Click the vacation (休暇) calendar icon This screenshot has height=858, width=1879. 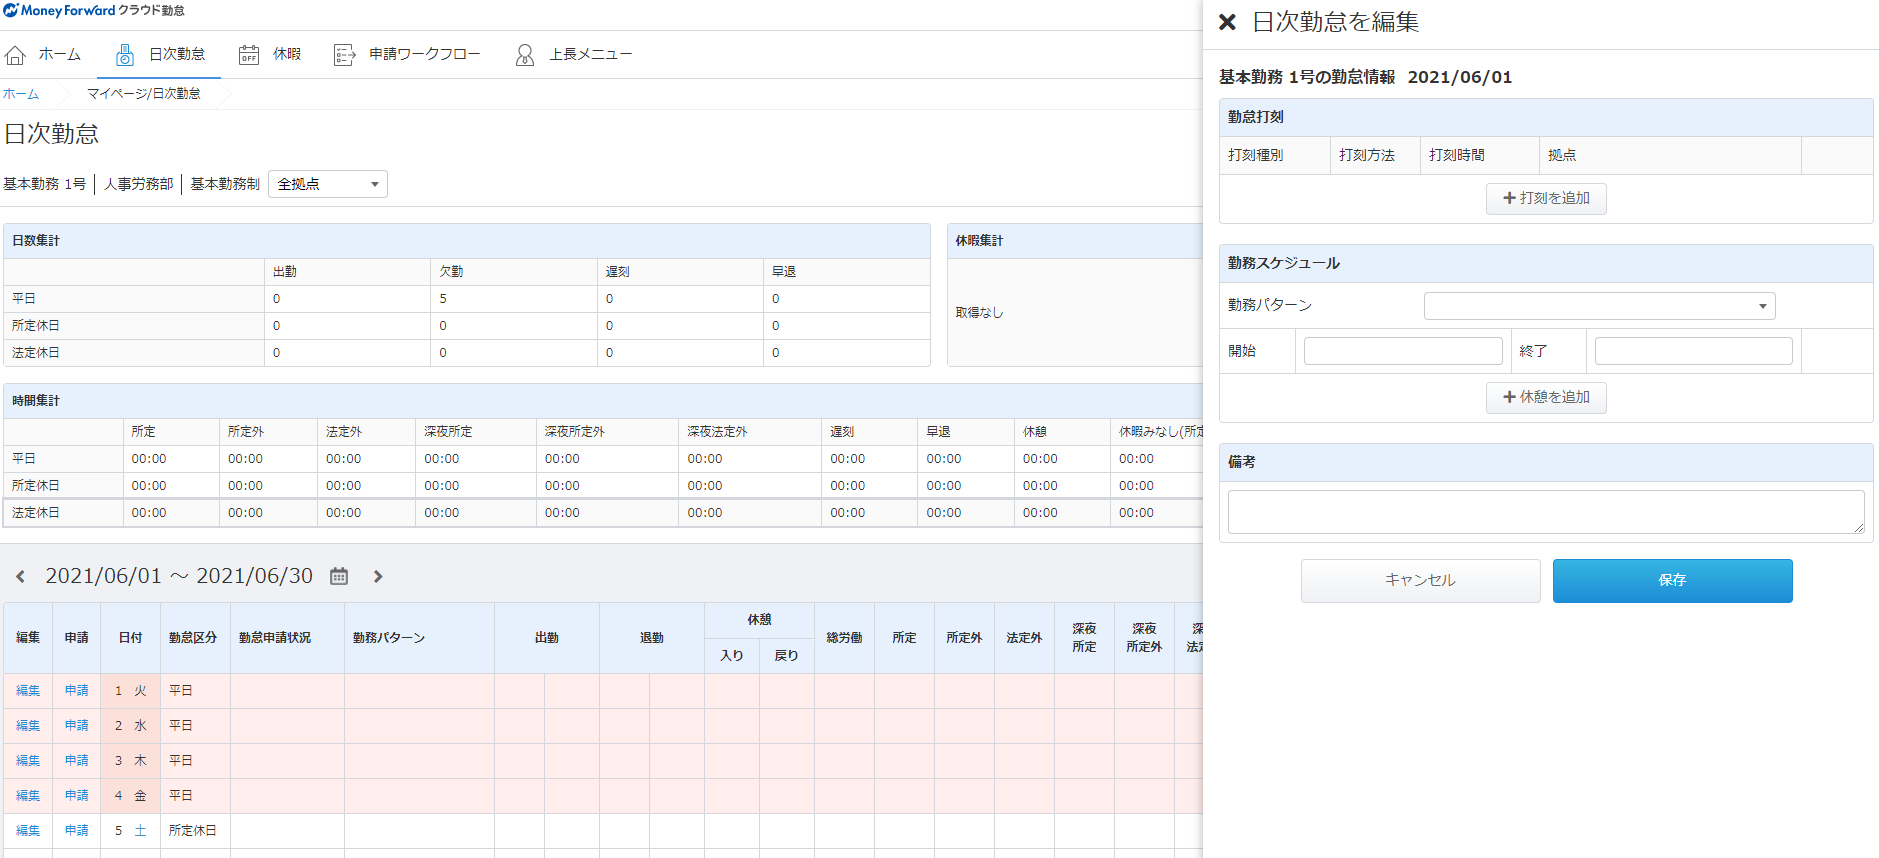(x=249, y=55)
